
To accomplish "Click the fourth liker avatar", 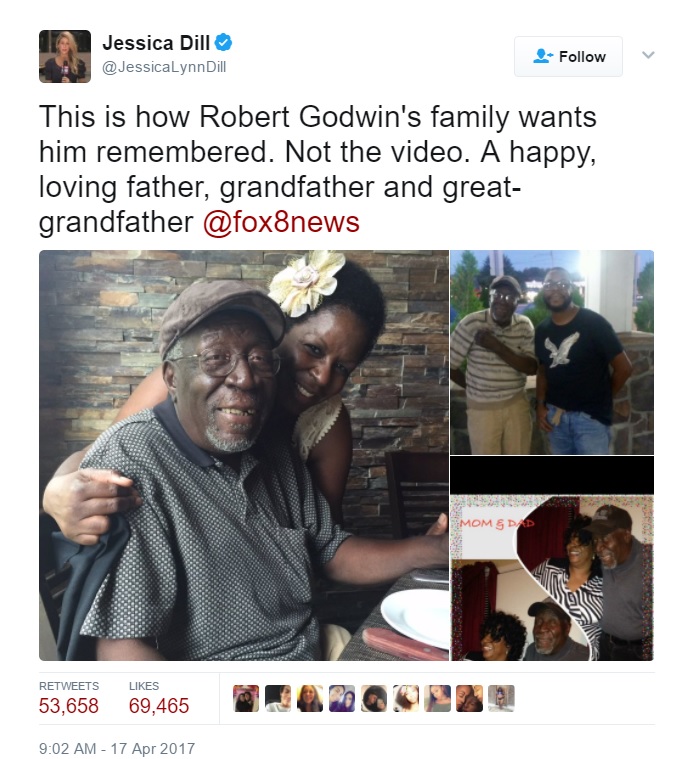I will 342,698.
